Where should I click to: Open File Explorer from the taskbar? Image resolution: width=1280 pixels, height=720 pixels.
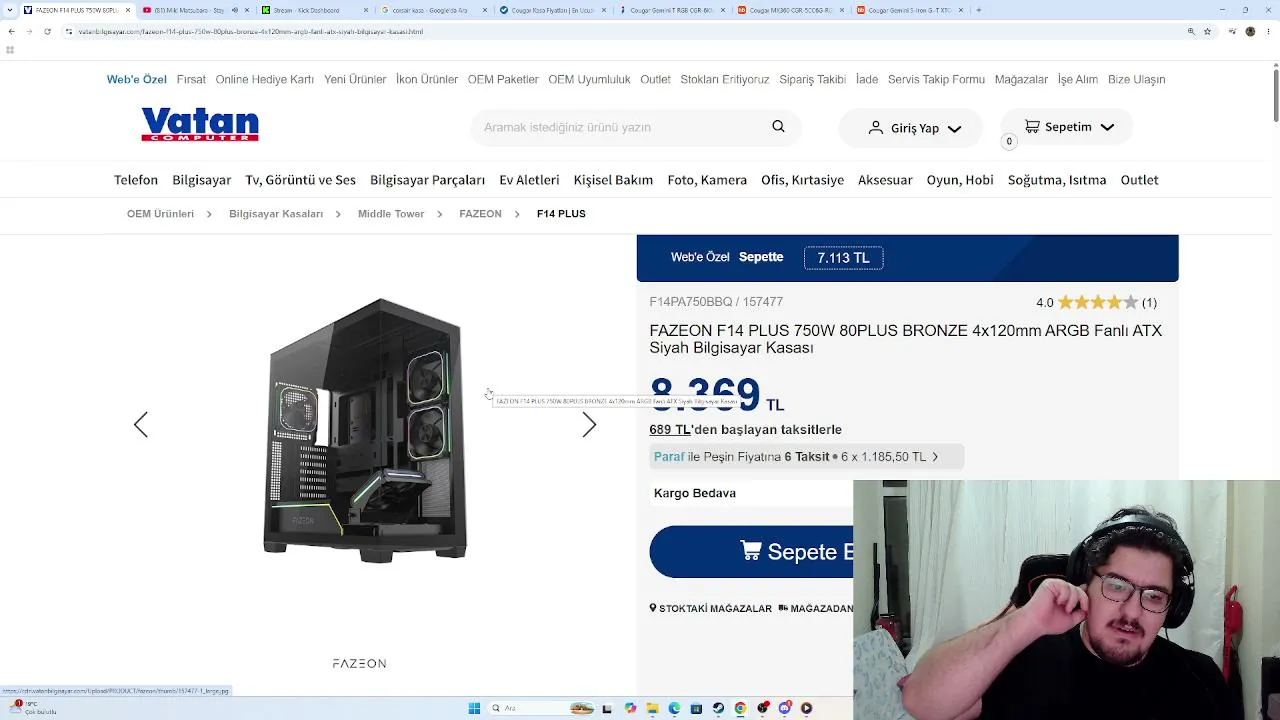coord(652,708)
